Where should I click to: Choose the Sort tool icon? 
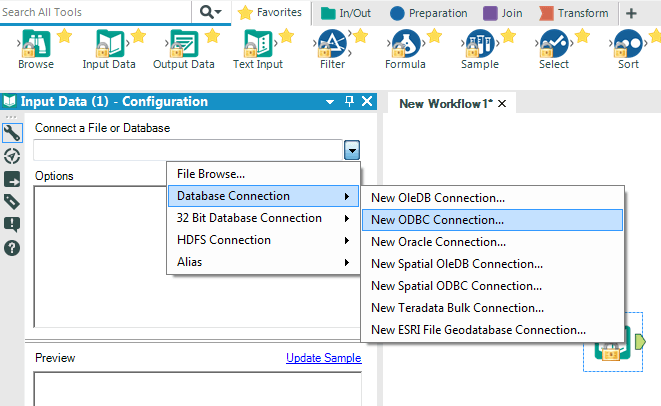coord(627,45)
